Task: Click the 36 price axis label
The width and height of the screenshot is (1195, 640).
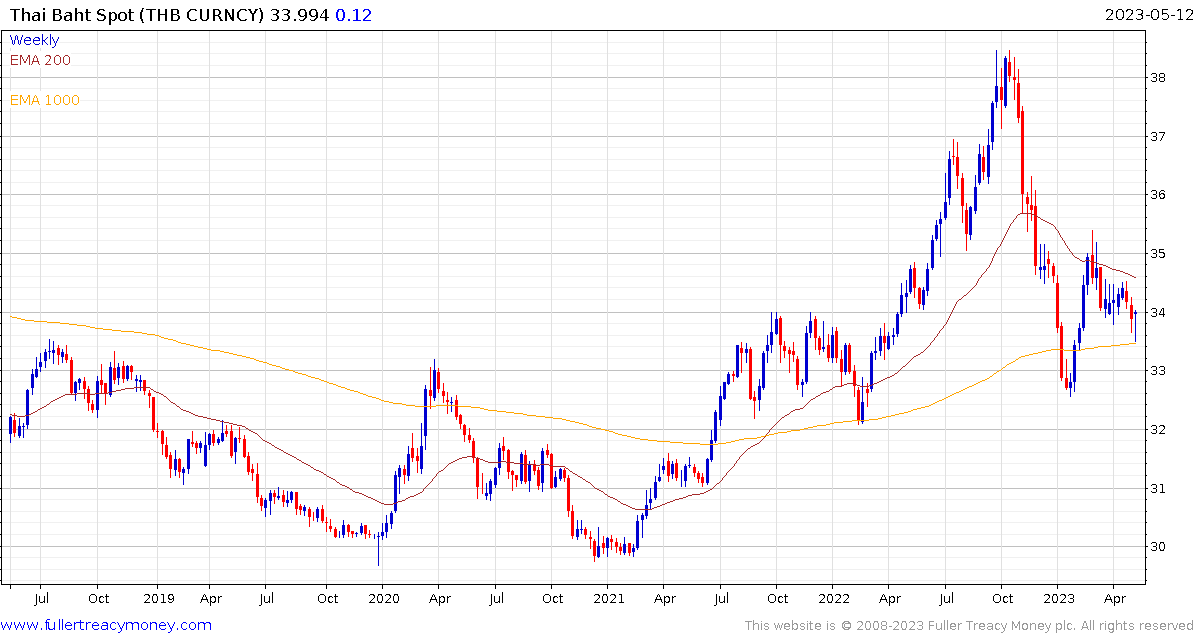Action: pos(1158,195)
